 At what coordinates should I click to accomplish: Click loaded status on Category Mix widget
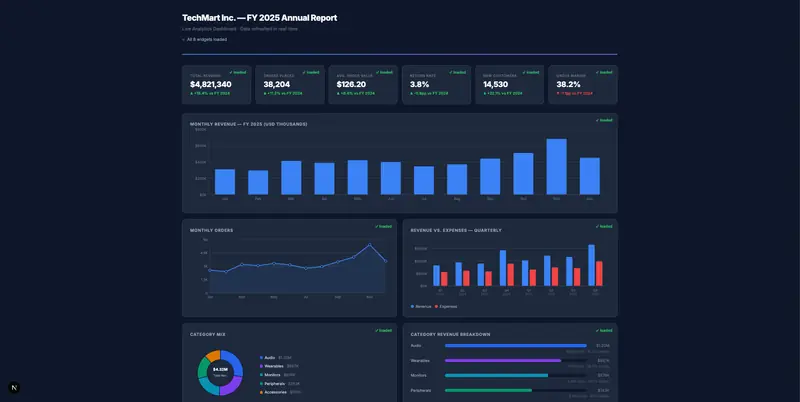pos(384,331)
